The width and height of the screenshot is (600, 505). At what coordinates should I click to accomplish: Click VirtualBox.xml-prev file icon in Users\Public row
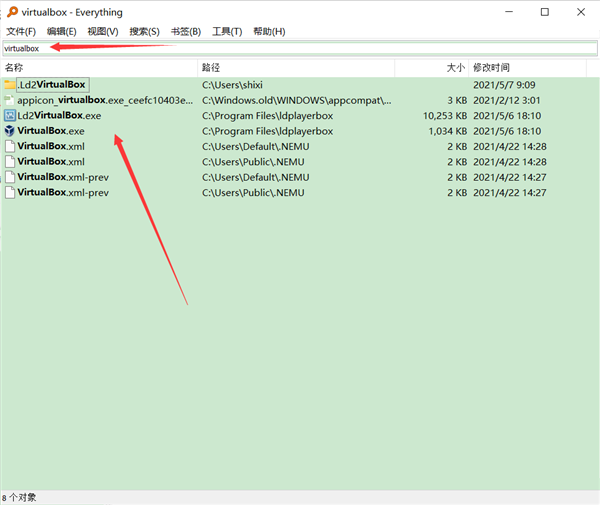click(x=10, y=192)
